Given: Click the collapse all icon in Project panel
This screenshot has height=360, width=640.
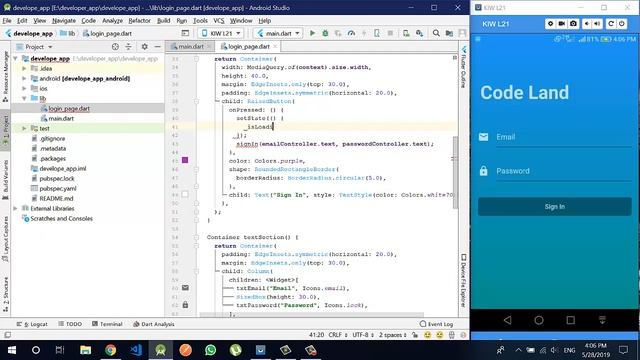Looking at the screenshot, I should coord(128,47).
